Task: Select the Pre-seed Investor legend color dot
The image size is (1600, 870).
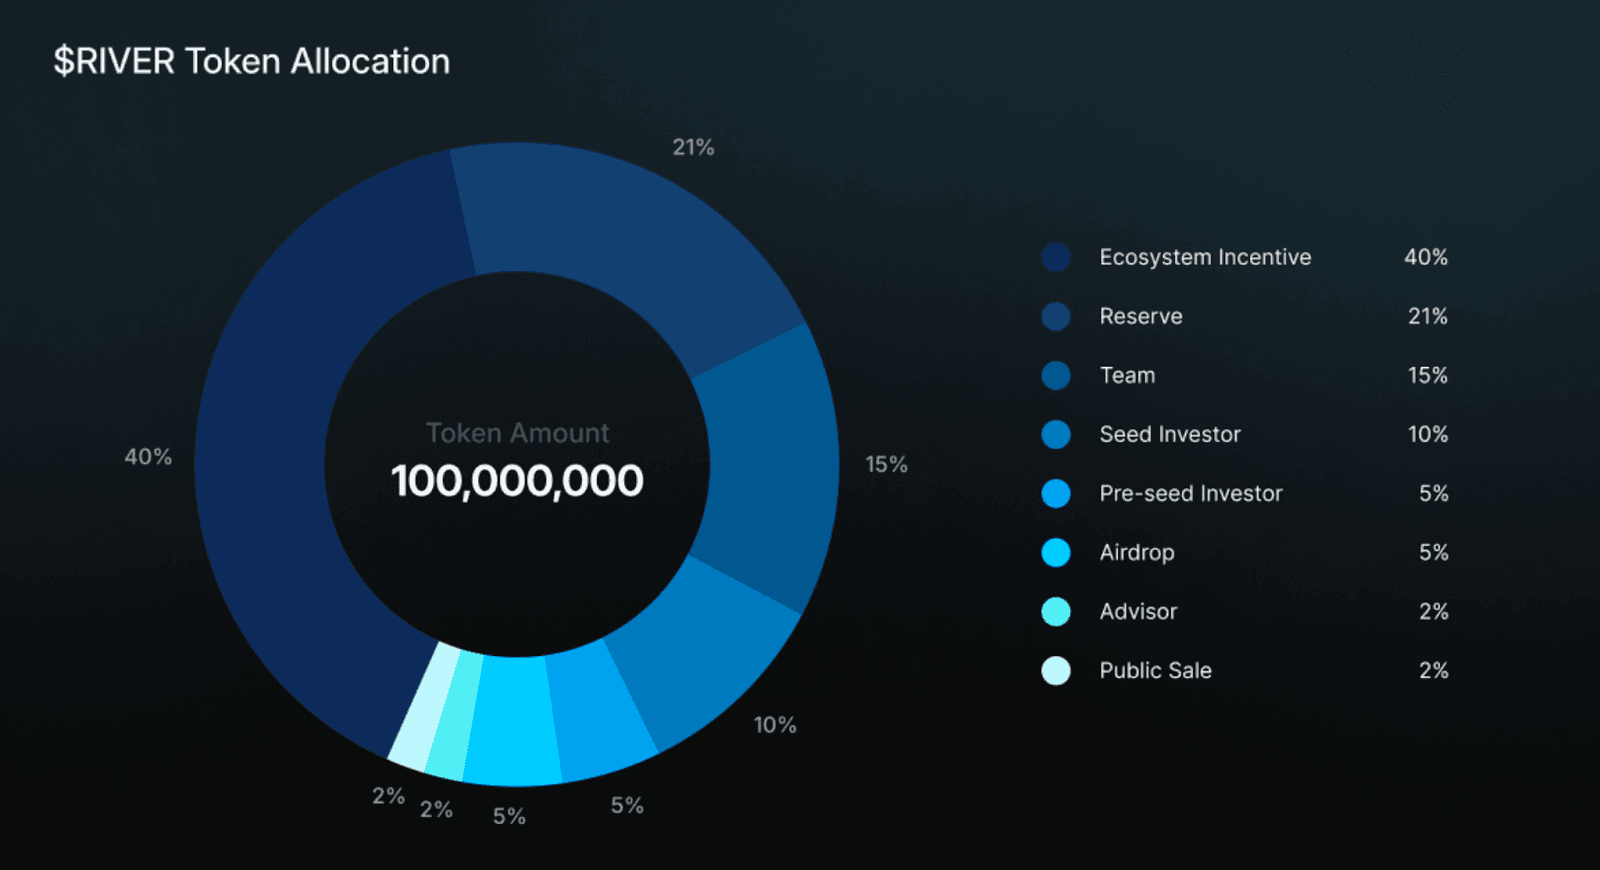Action: click(x=1056, y=494)
